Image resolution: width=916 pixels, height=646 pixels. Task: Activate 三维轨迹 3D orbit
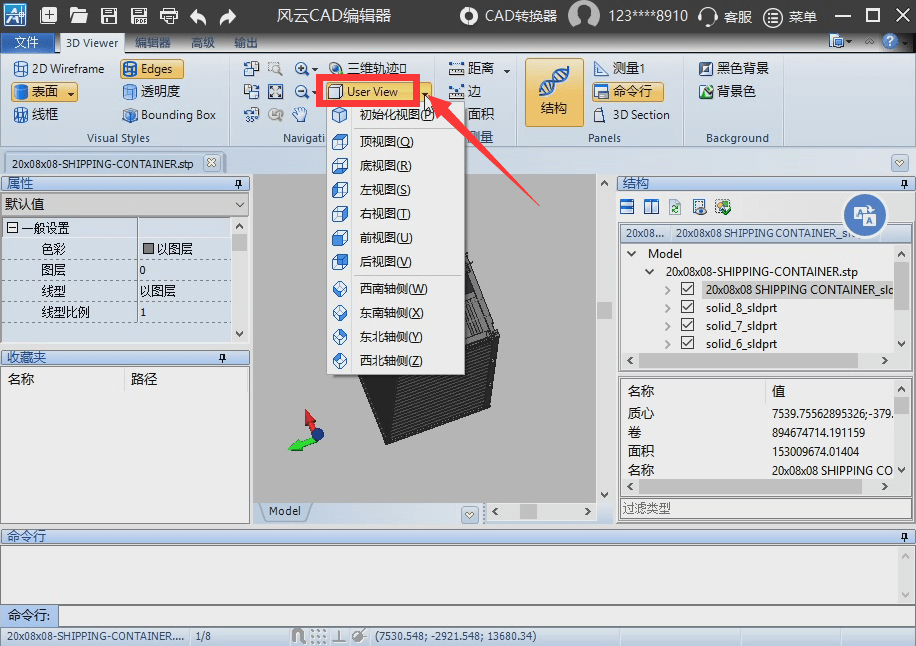367,68
